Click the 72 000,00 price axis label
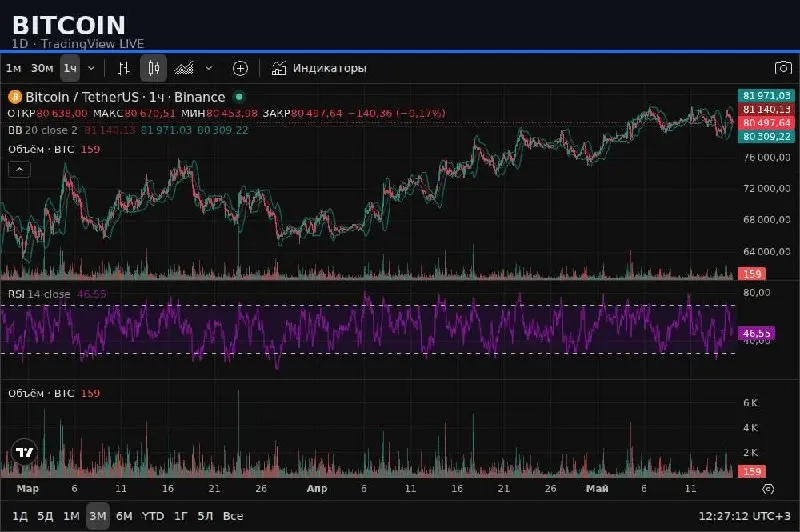 click(766, 189)
